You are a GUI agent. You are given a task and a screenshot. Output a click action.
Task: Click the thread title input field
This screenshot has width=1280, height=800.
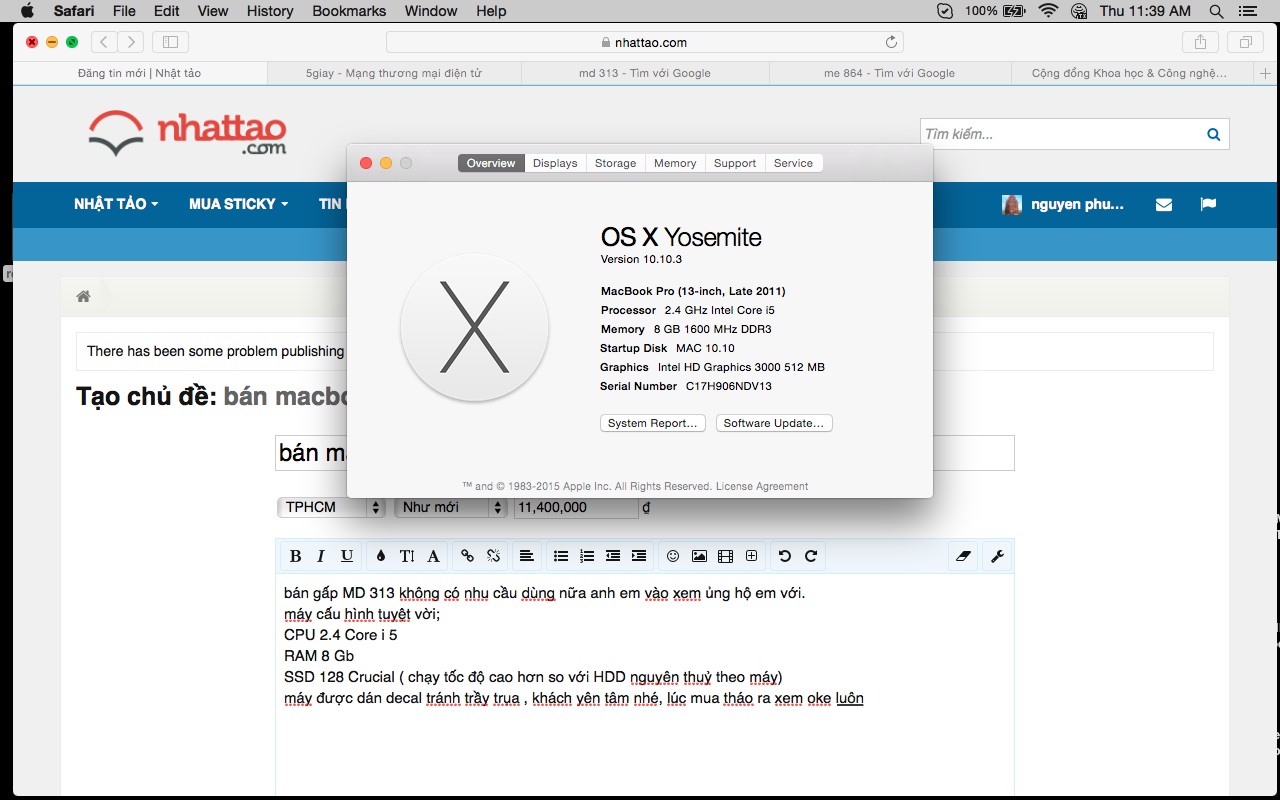645,453
